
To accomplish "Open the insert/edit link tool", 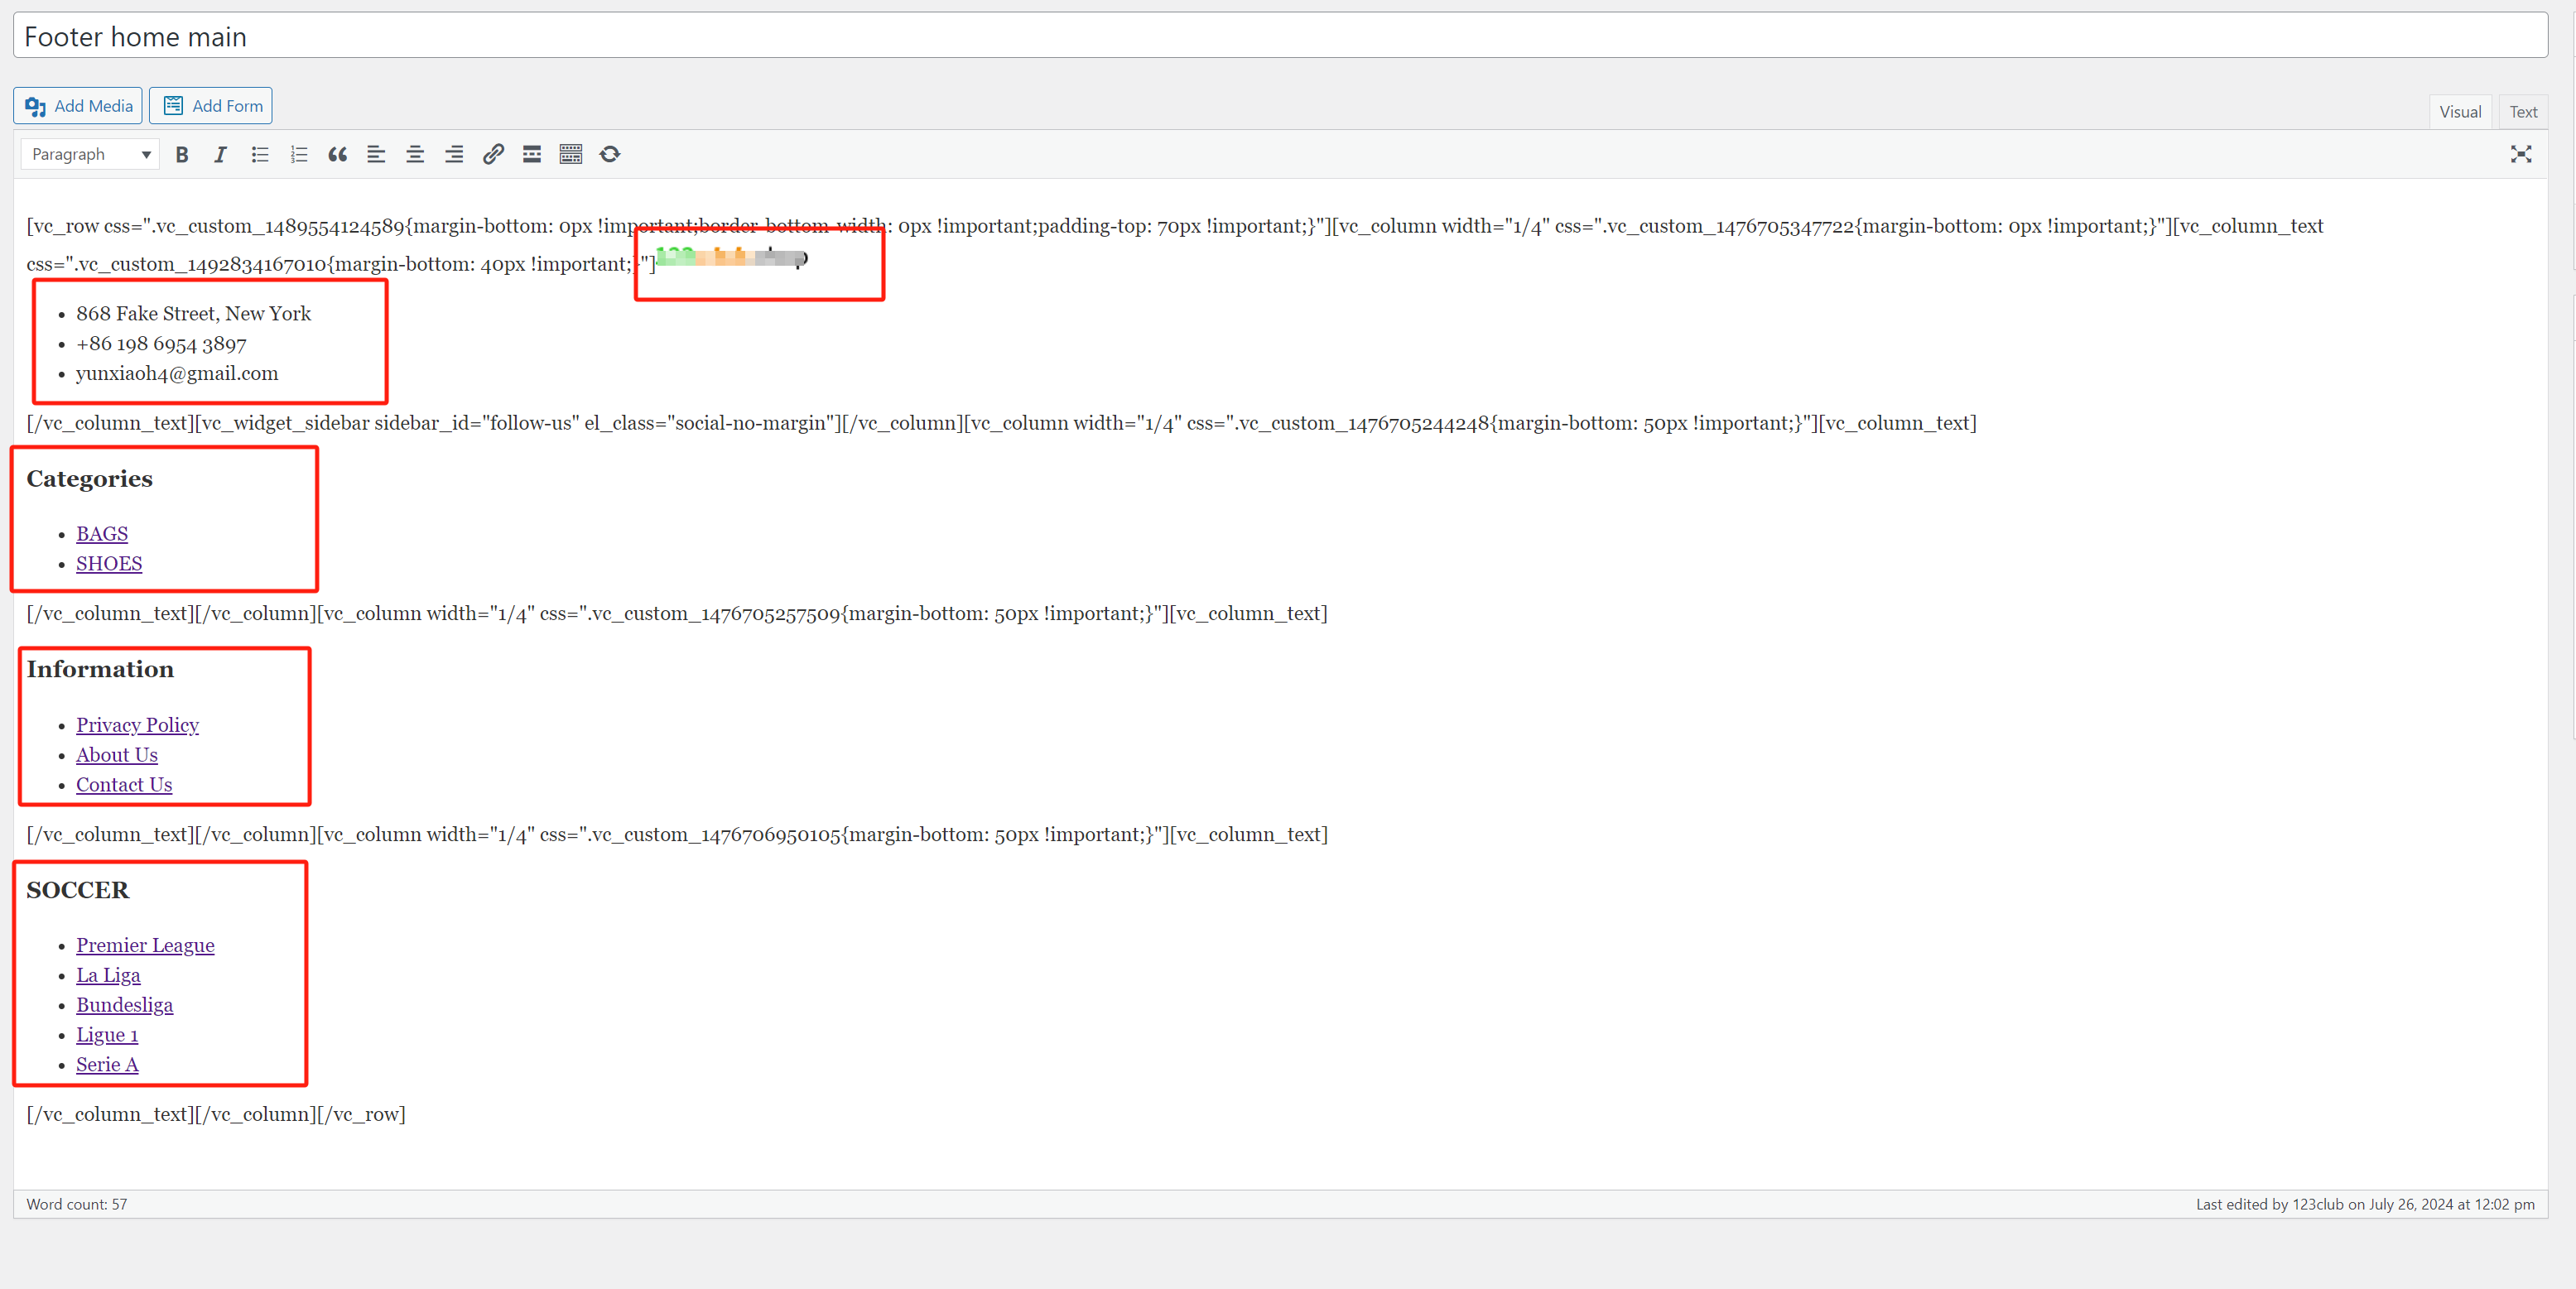I will tap(493, 154).
